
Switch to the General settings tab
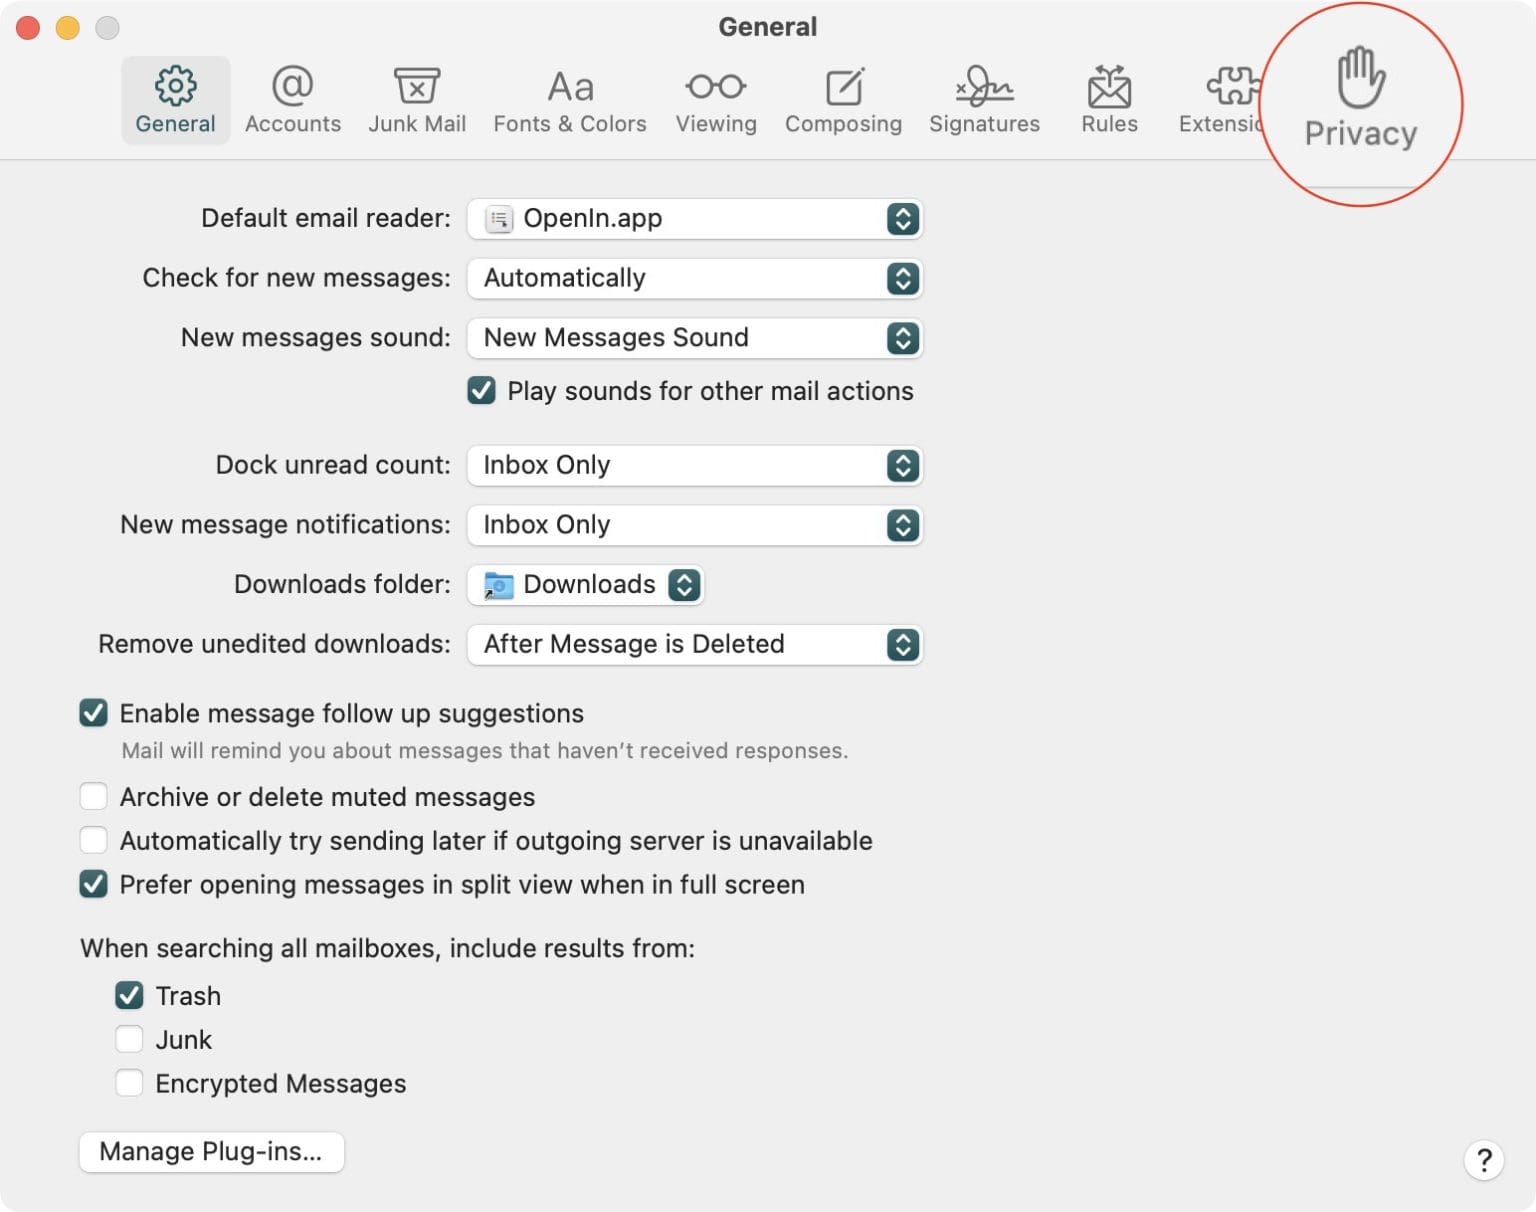pyautogui.click(x=175, y=95)
